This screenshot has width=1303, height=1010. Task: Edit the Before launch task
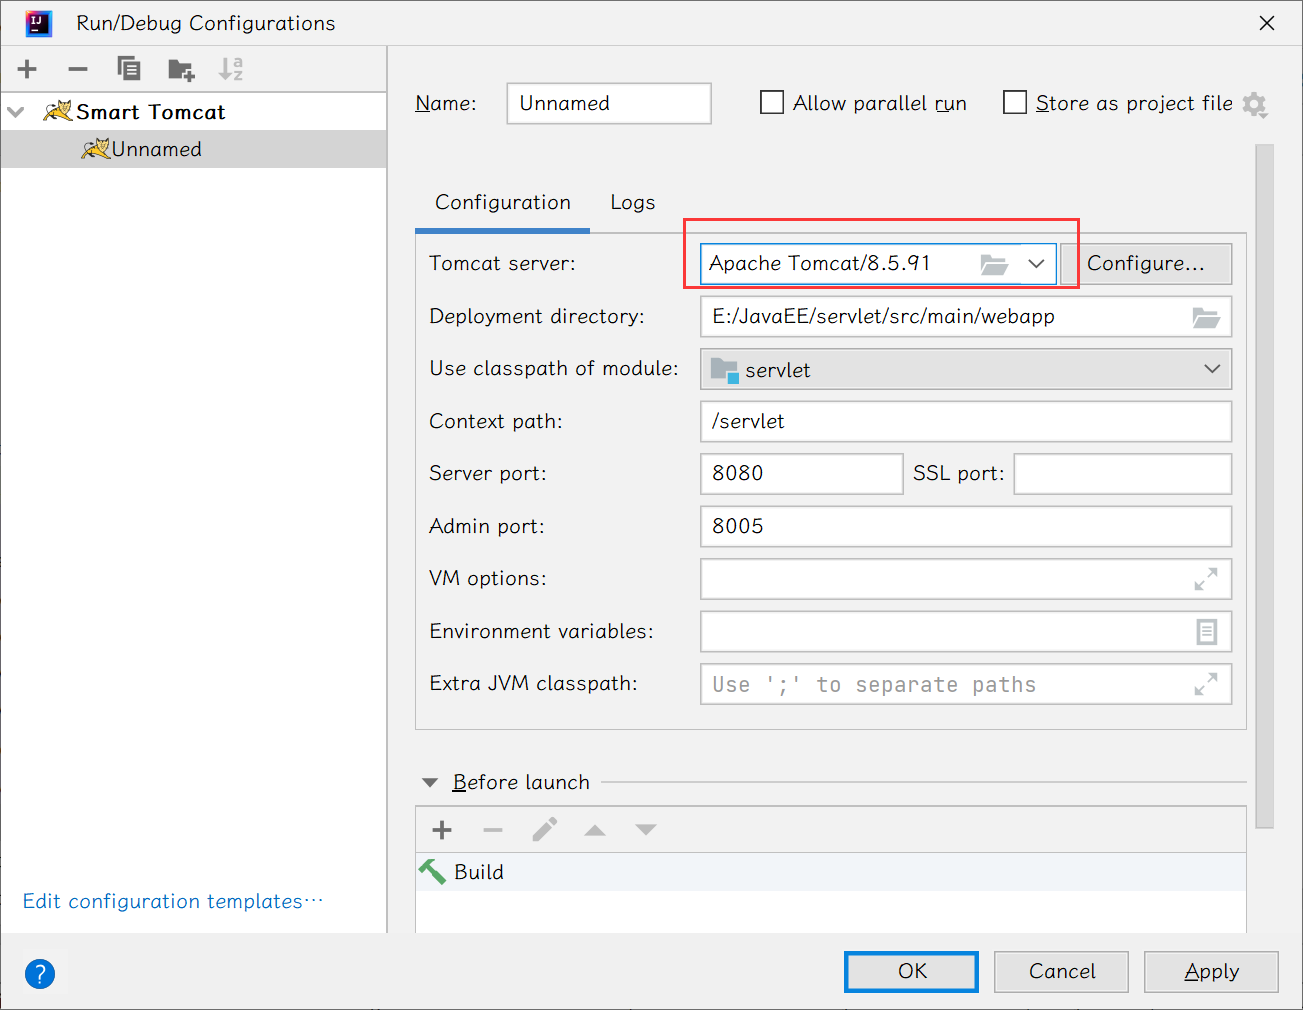(x=545, y=830)
